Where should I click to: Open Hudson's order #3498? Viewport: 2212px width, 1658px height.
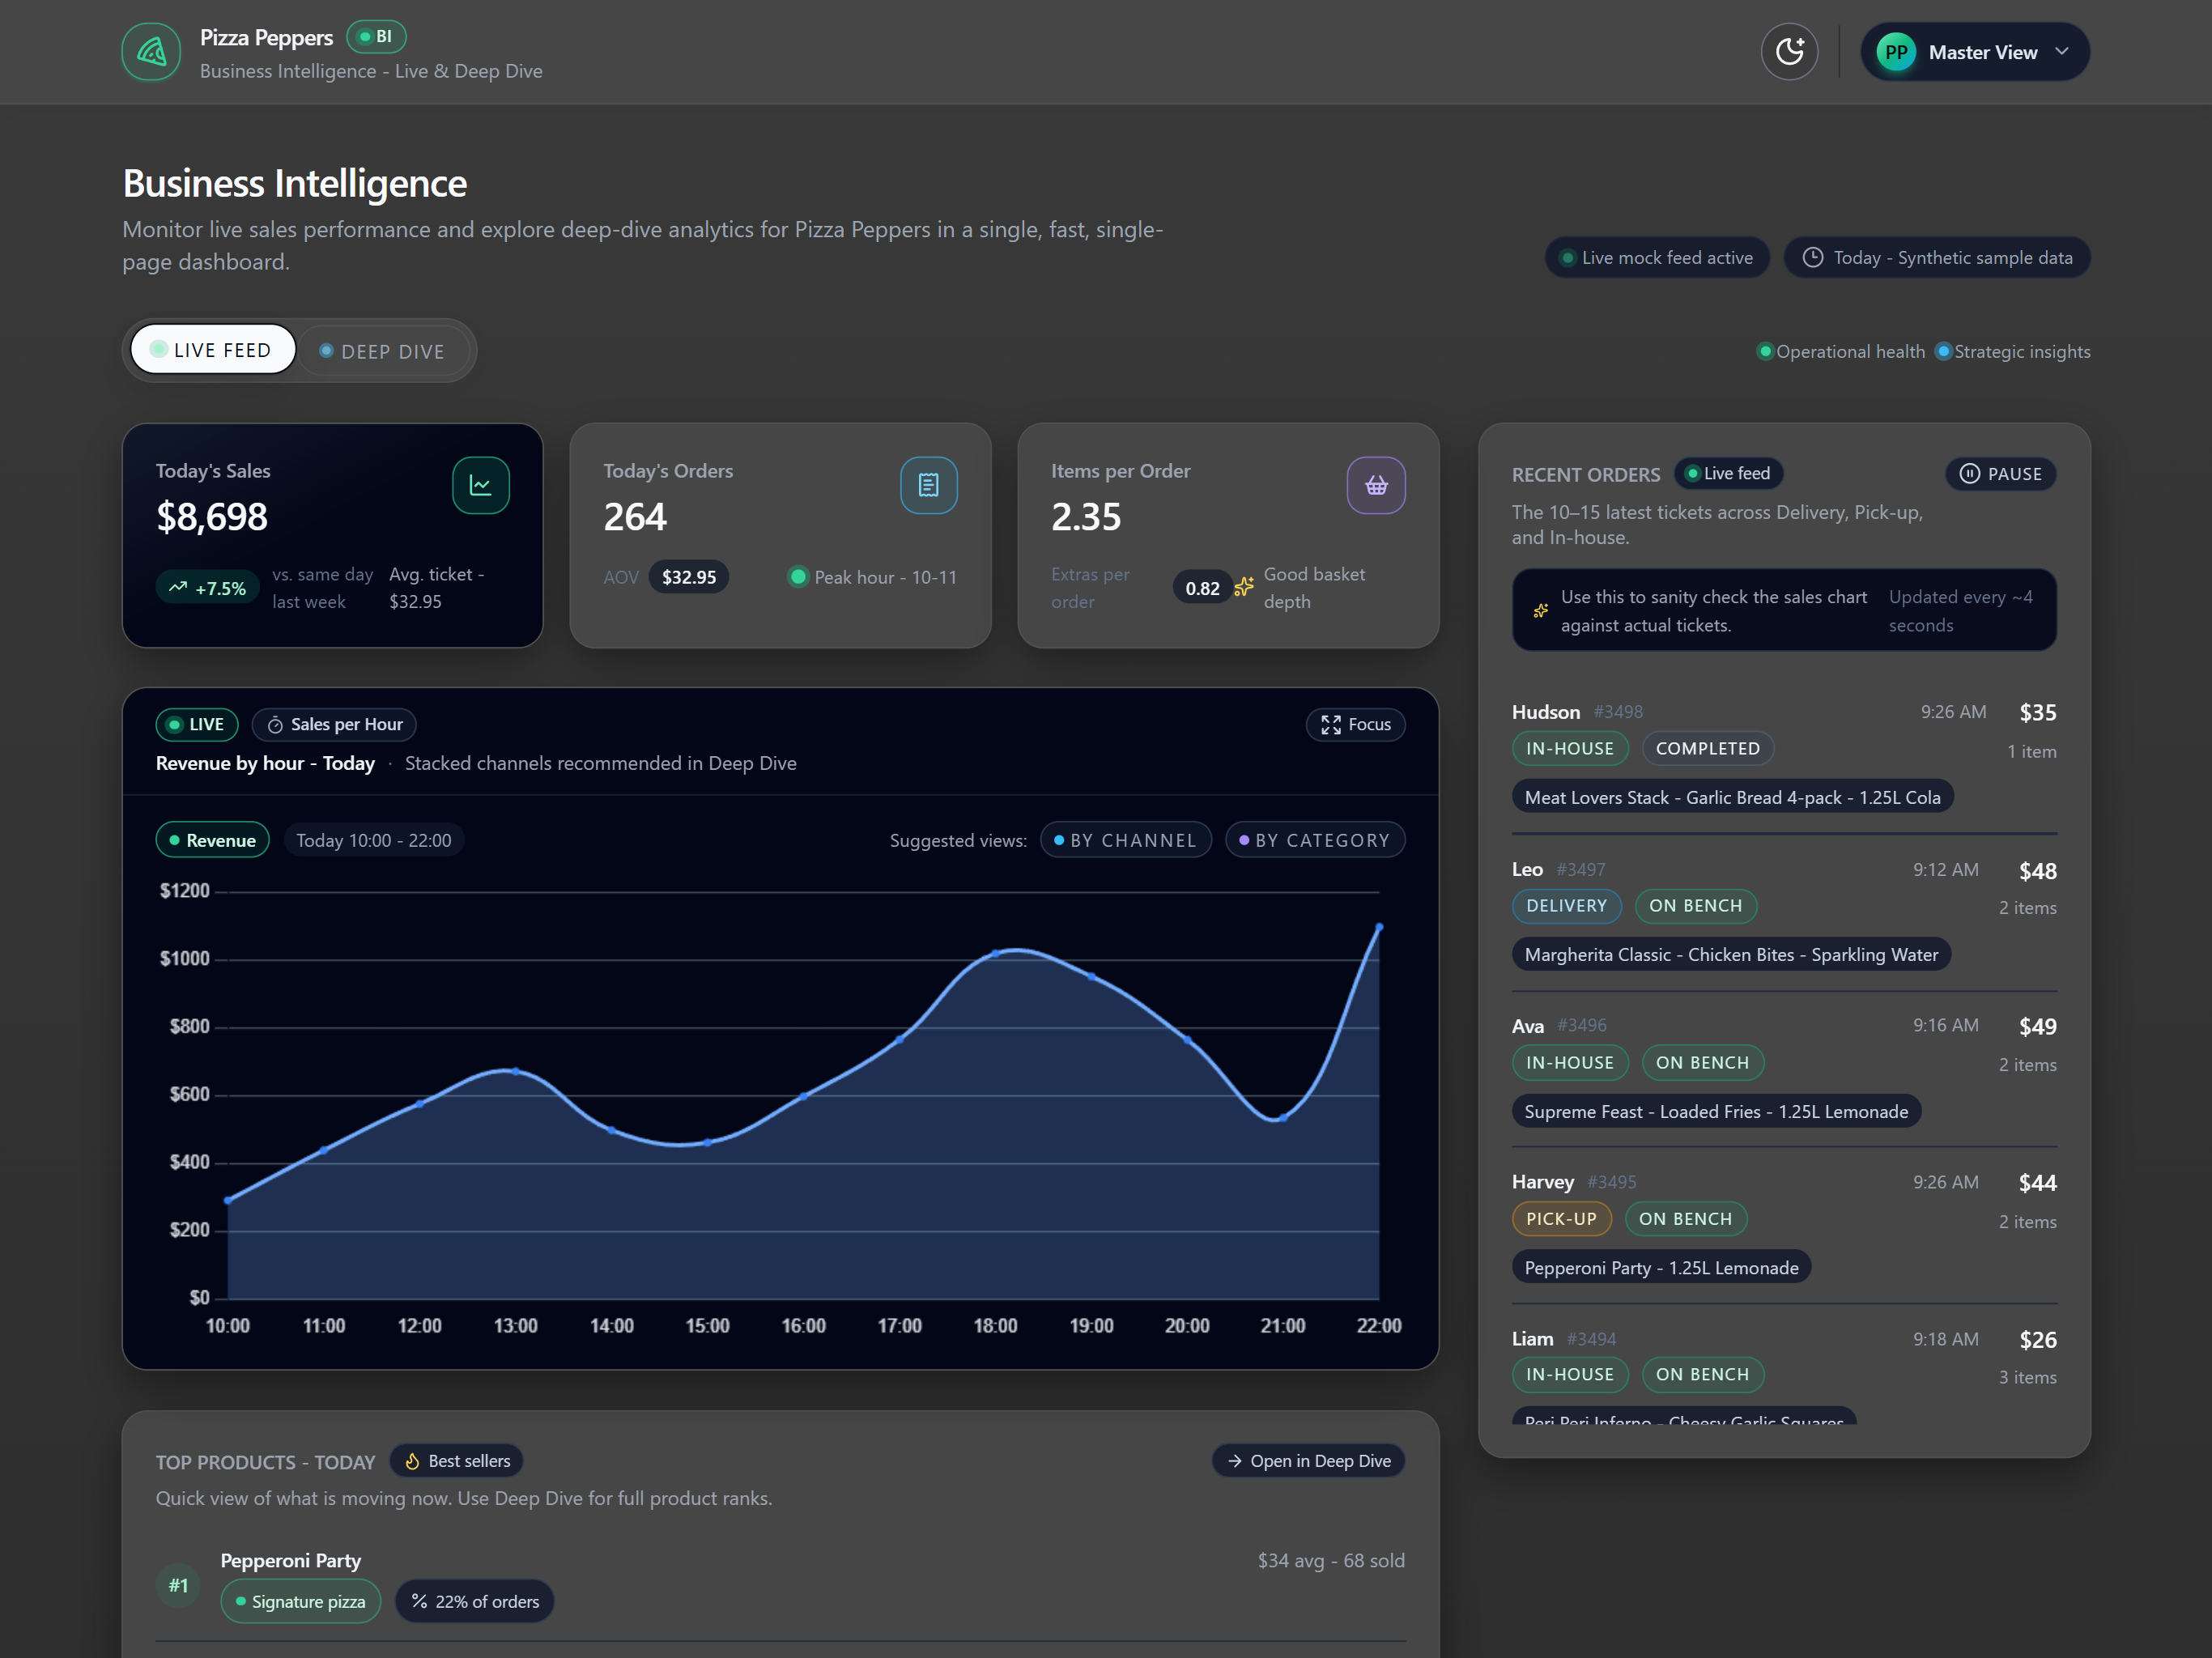(1784, 756)
